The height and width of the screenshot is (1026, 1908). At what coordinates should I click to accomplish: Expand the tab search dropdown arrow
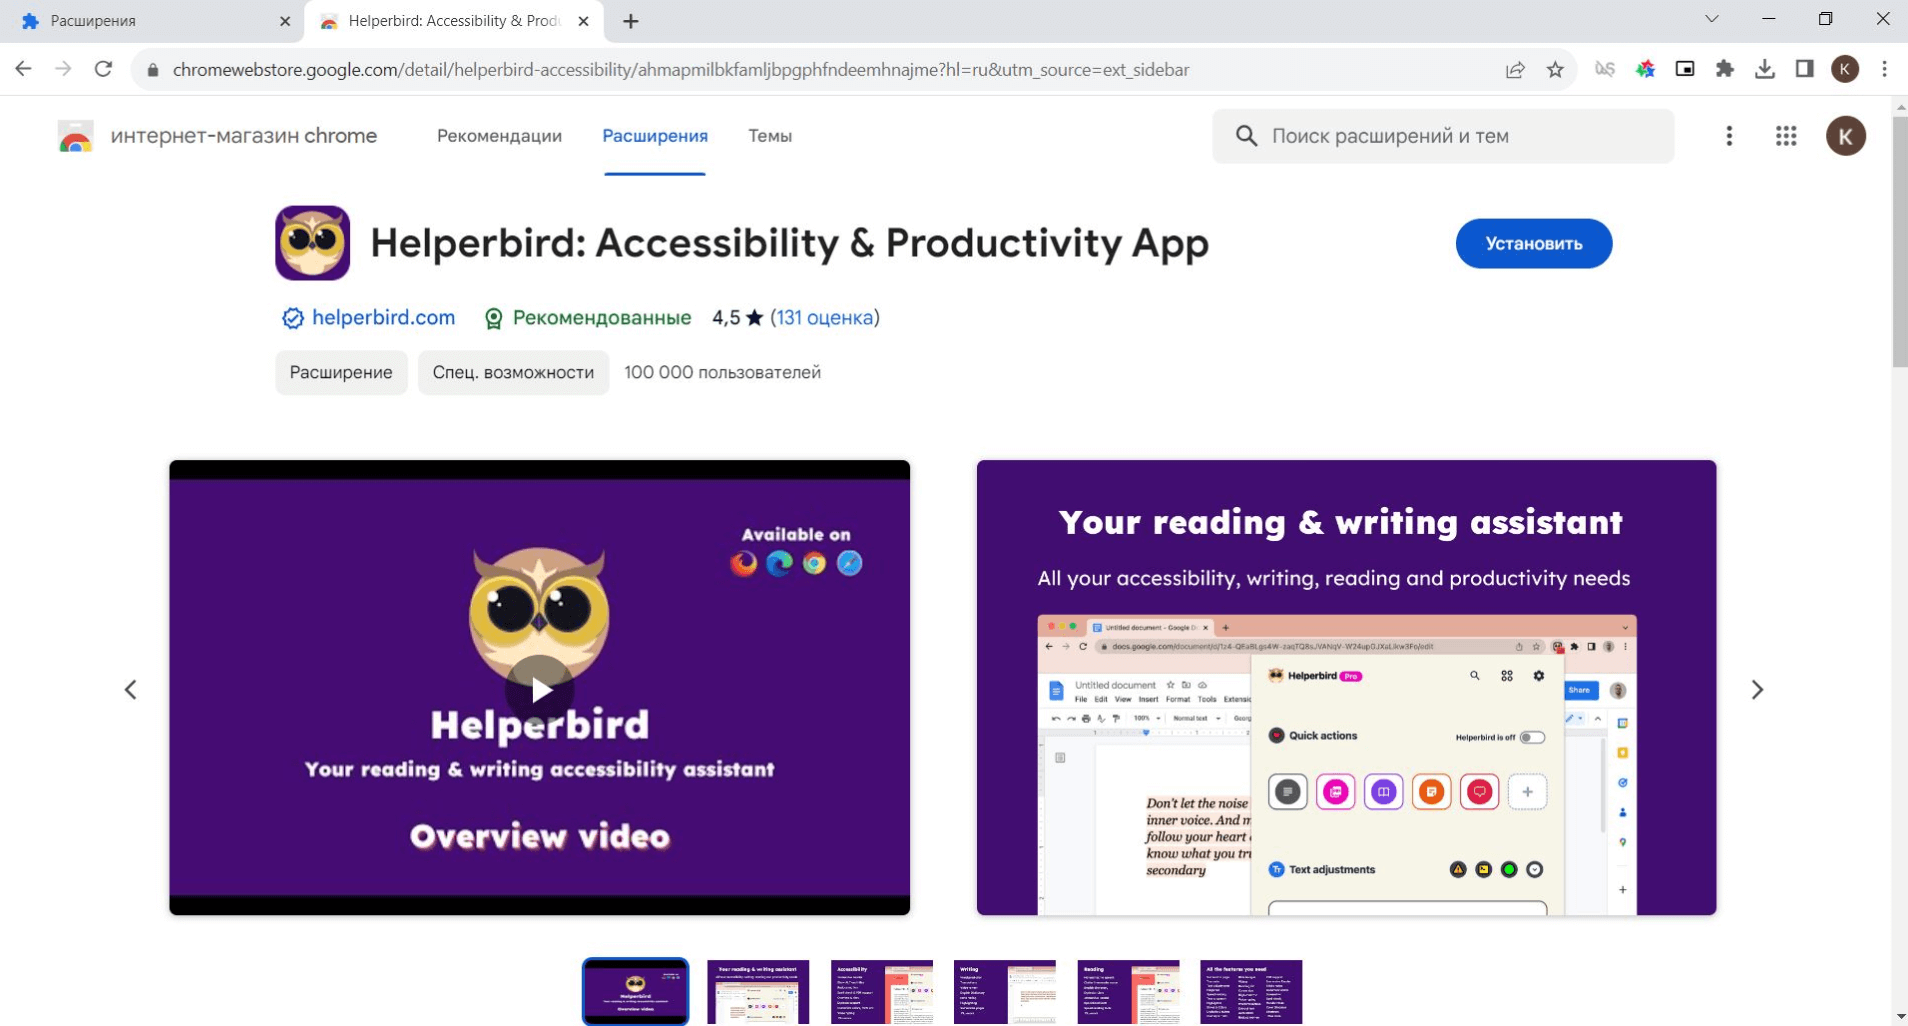click(1711, 19)
